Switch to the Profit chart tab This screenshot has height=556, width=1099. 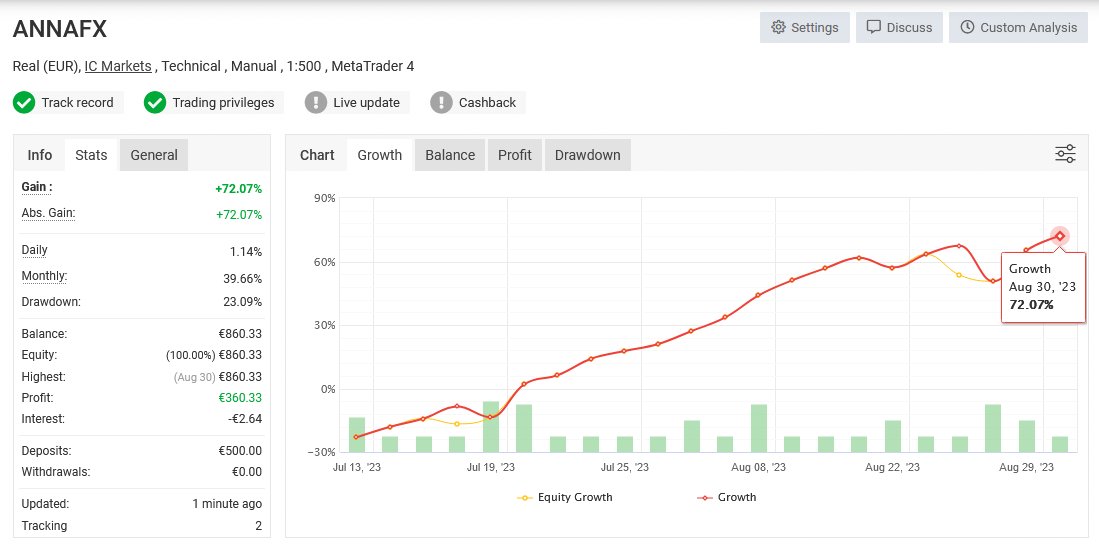coord(514,155)
